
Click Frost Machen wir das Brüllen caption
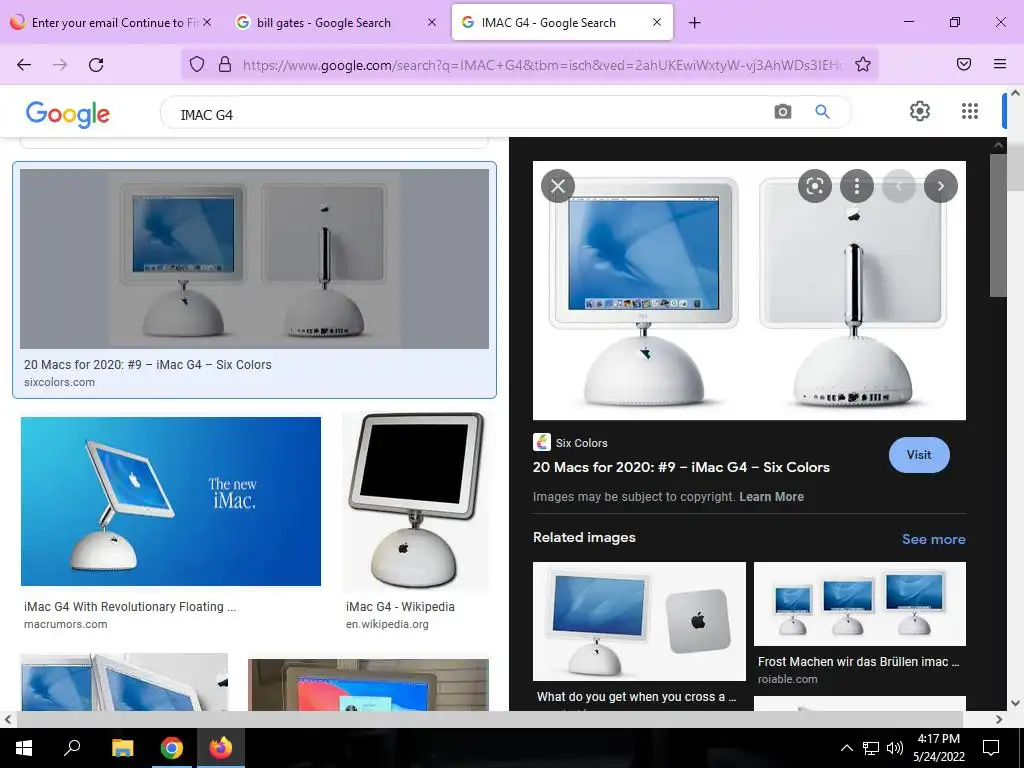point(858,662)
